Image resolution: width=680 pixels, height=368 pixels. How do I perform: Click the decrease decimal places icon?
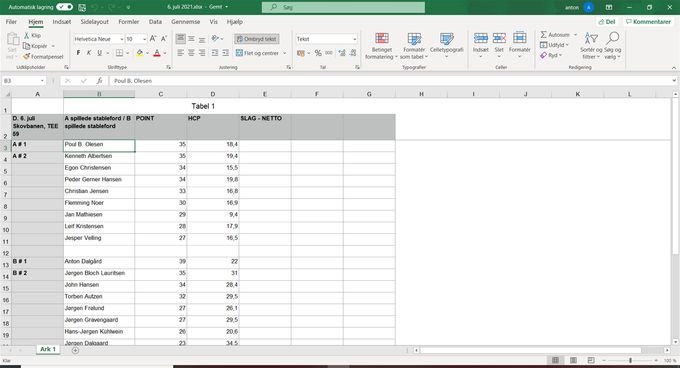353,53
